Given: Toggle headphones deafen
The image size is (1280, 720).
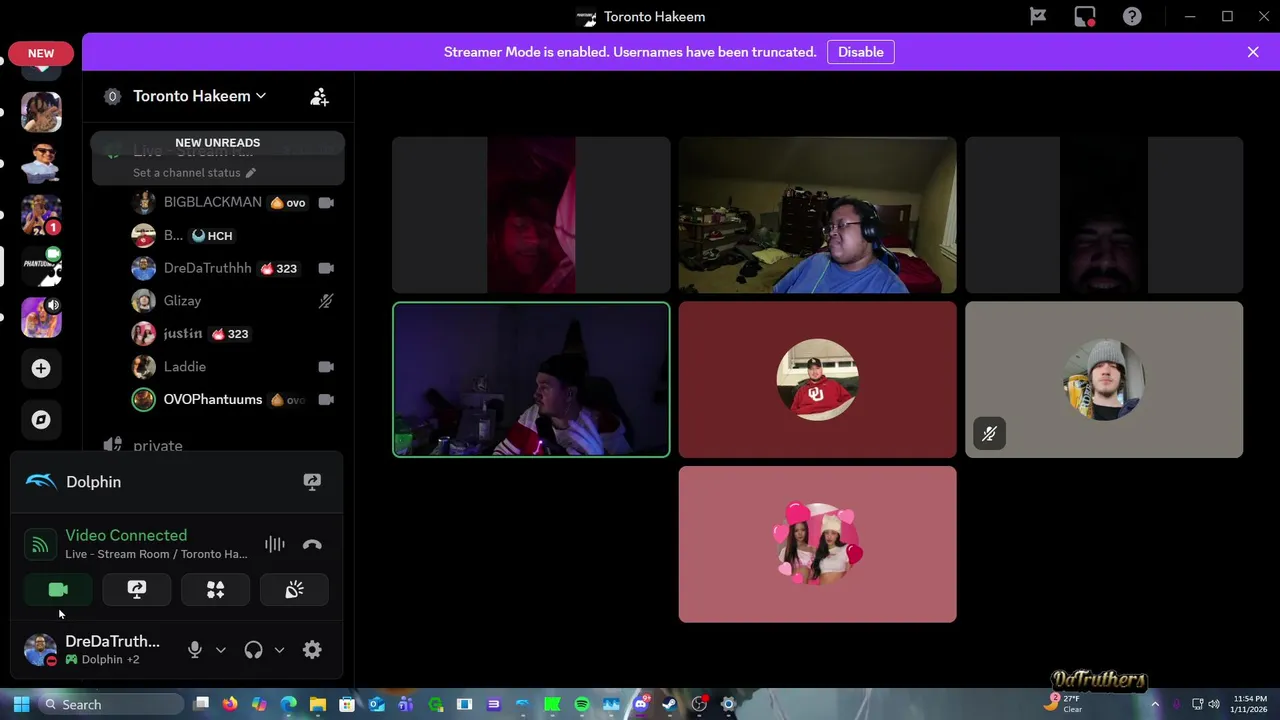Looking at the screenshot, I should coord(253,650).
